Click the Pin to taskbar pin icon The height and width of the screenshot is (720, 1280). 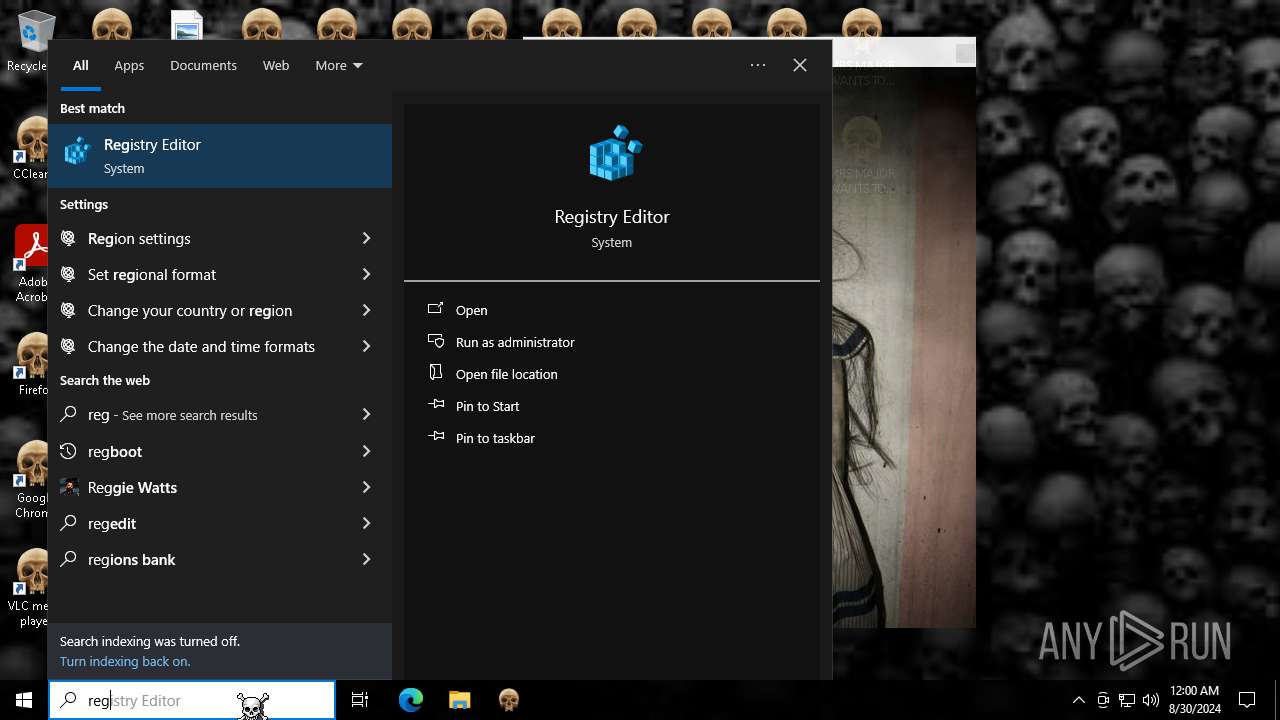click(436, 437)
